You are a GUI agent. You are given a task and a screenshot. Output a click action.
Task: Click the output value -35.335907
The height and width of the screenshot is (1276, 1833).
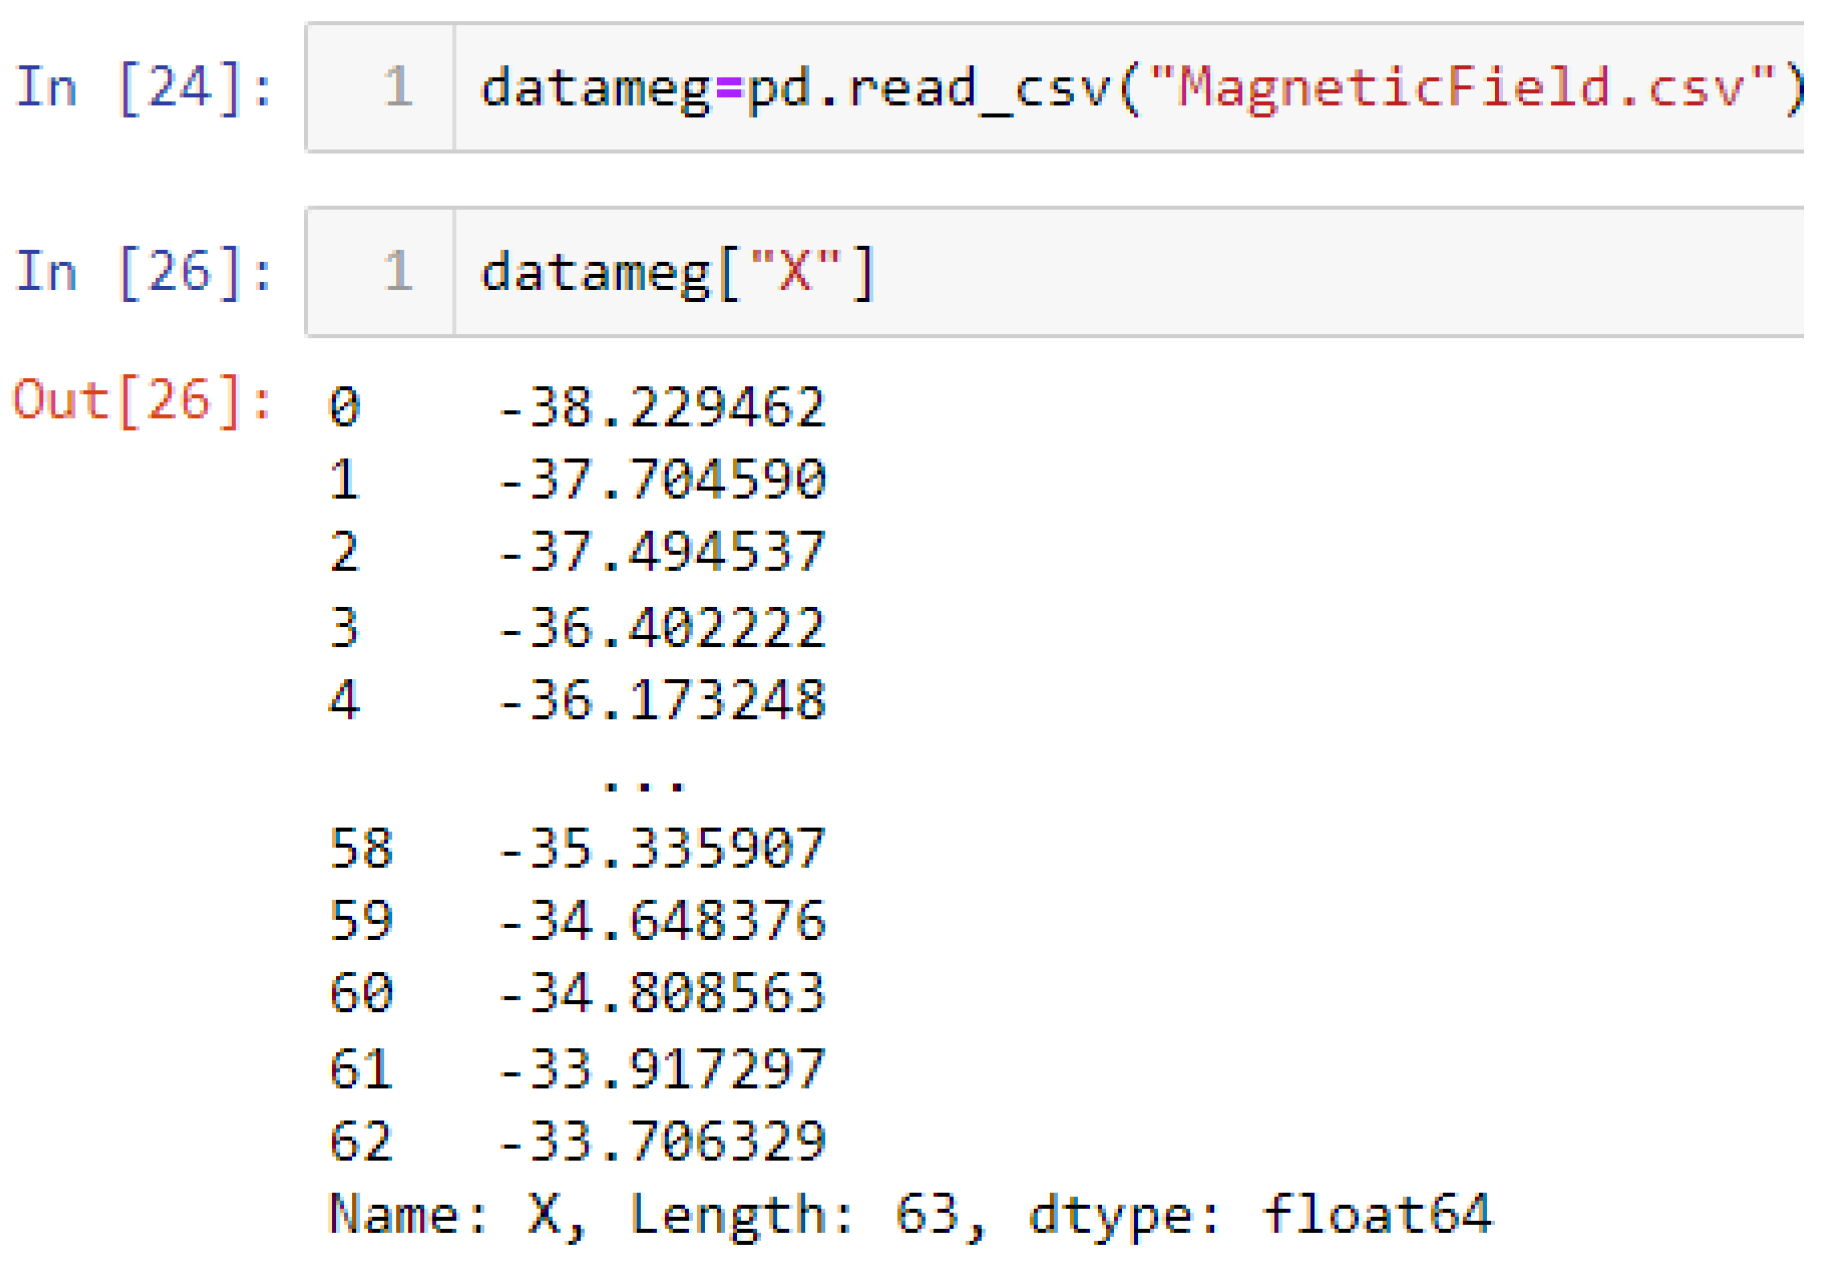[662, 849]
